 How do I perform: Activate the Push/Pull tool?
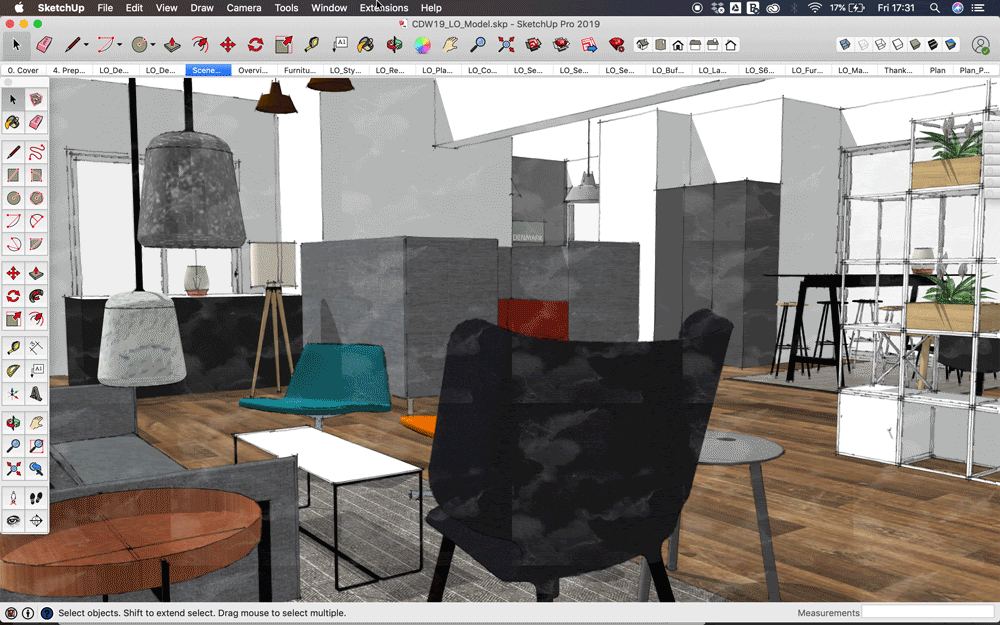(x=171, y=45)
